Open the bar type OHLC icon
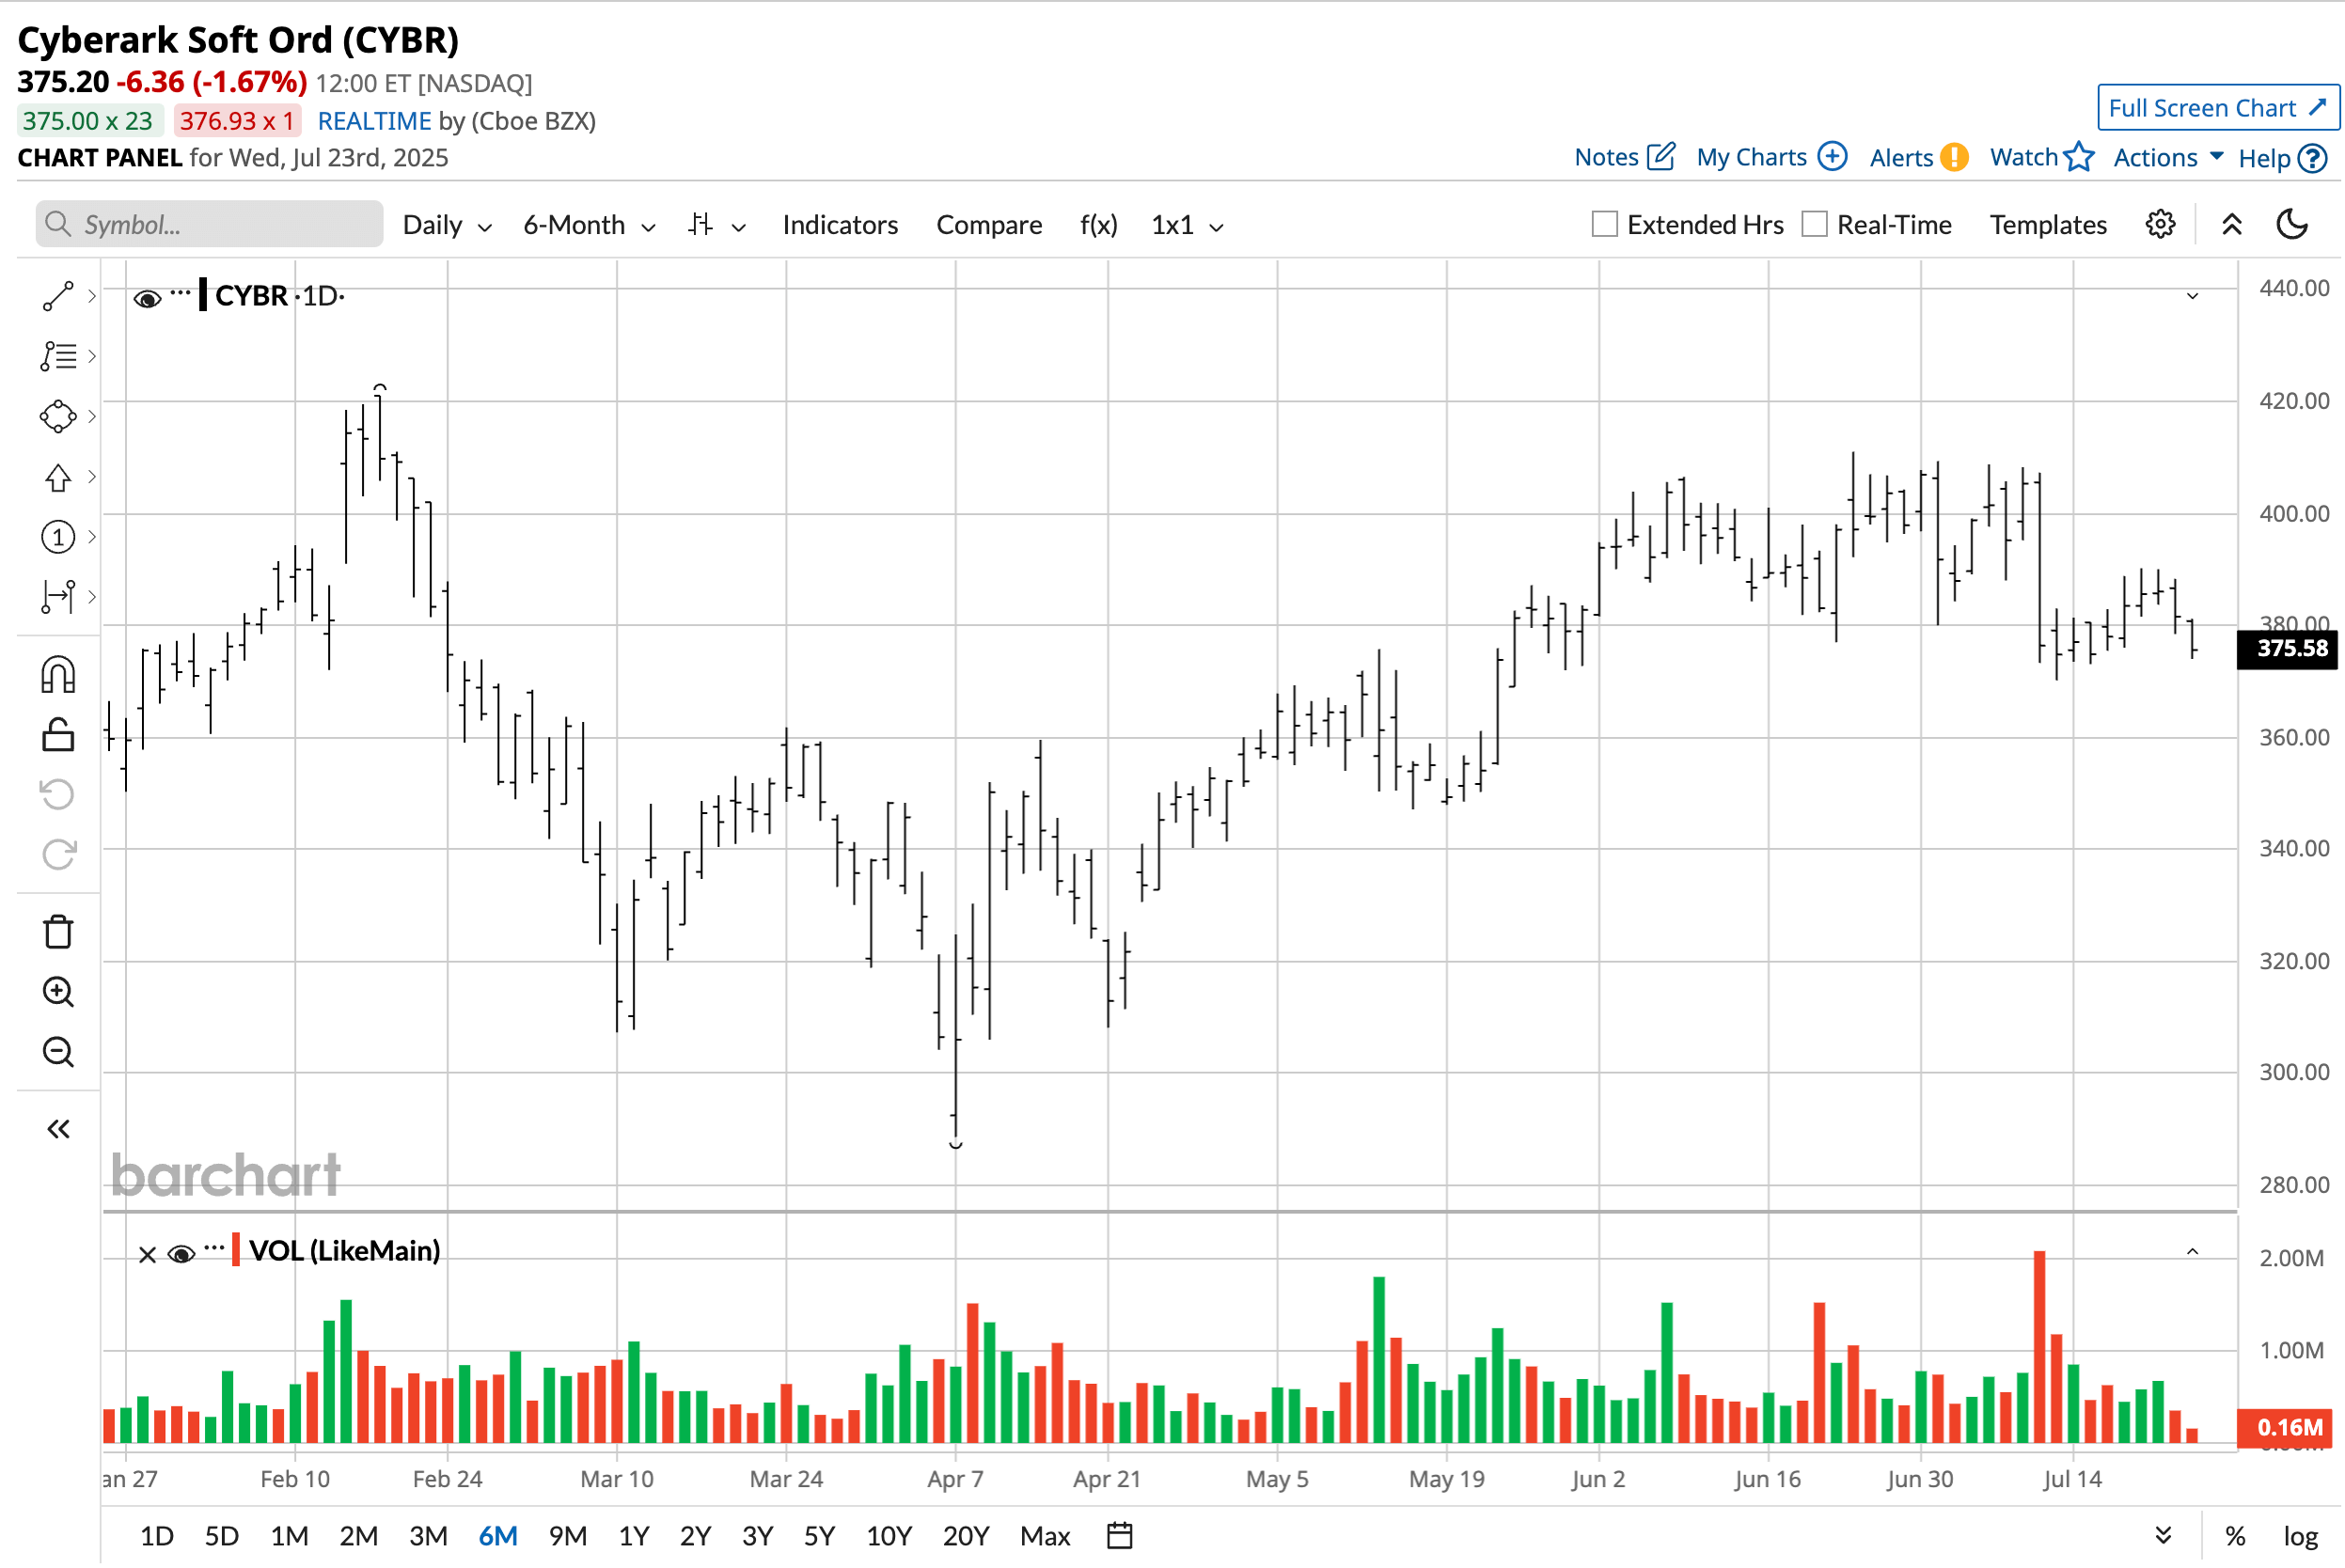Viewport: 2345px width, 1568px height. pos(700,224)
